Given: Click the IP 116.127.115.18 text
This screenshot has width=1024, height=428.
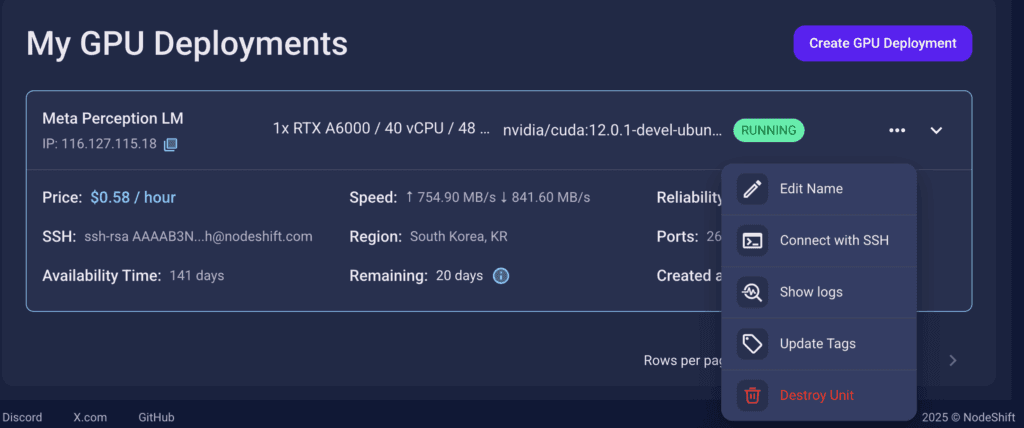Looking at the screenshot, I should coord(99,144).
